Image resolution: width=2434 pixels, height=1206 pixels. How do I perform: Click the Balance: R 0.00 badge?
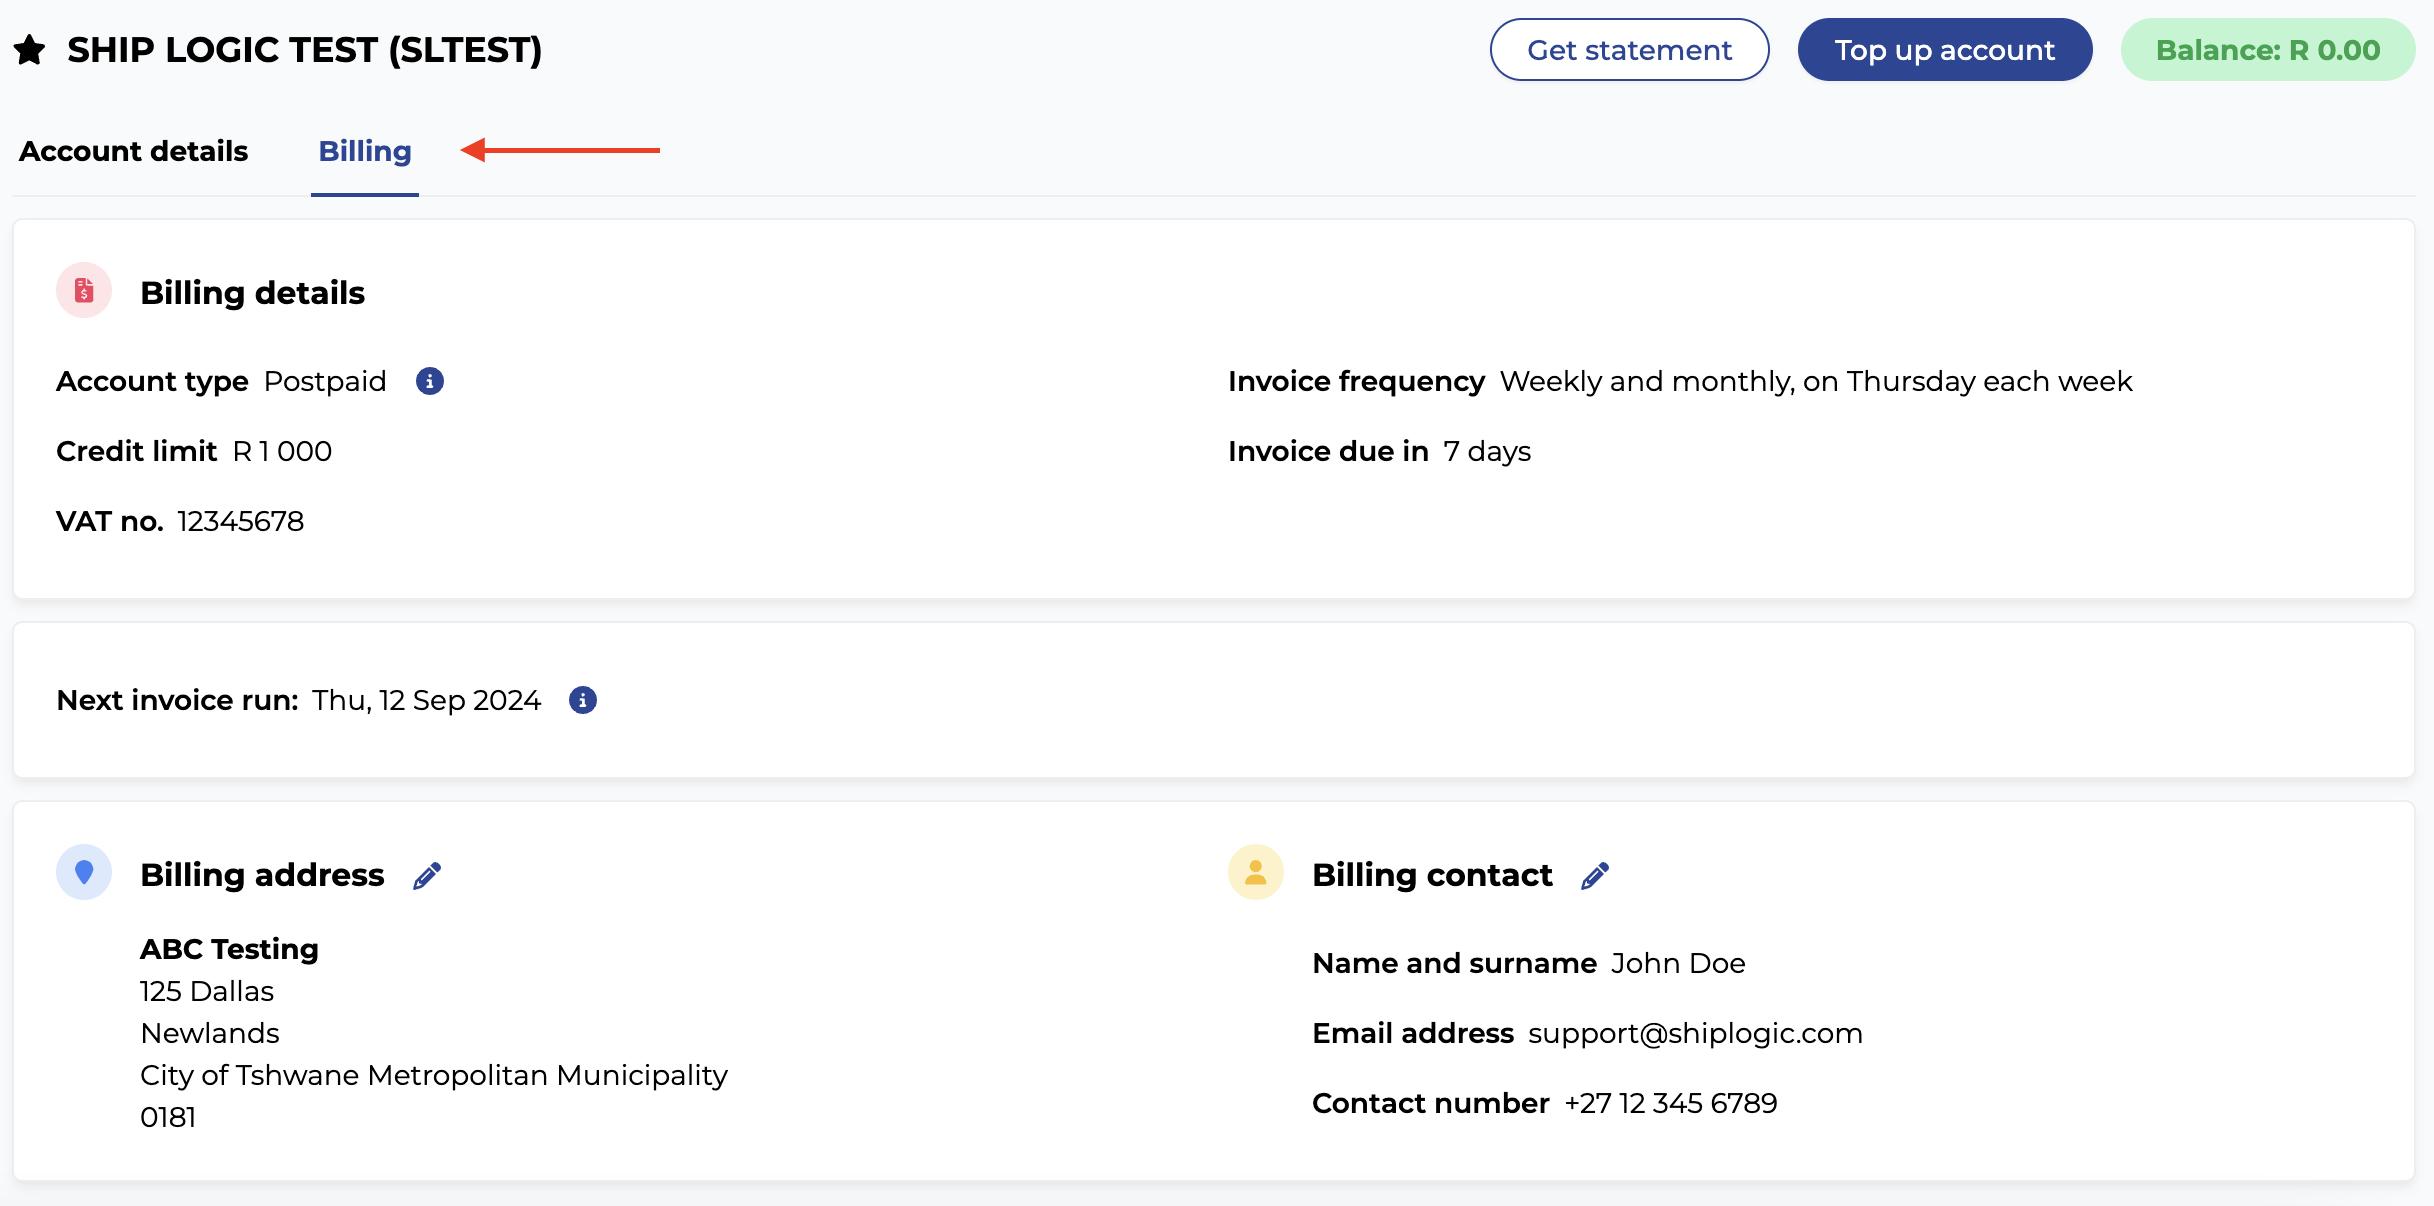pos(2268,50)
